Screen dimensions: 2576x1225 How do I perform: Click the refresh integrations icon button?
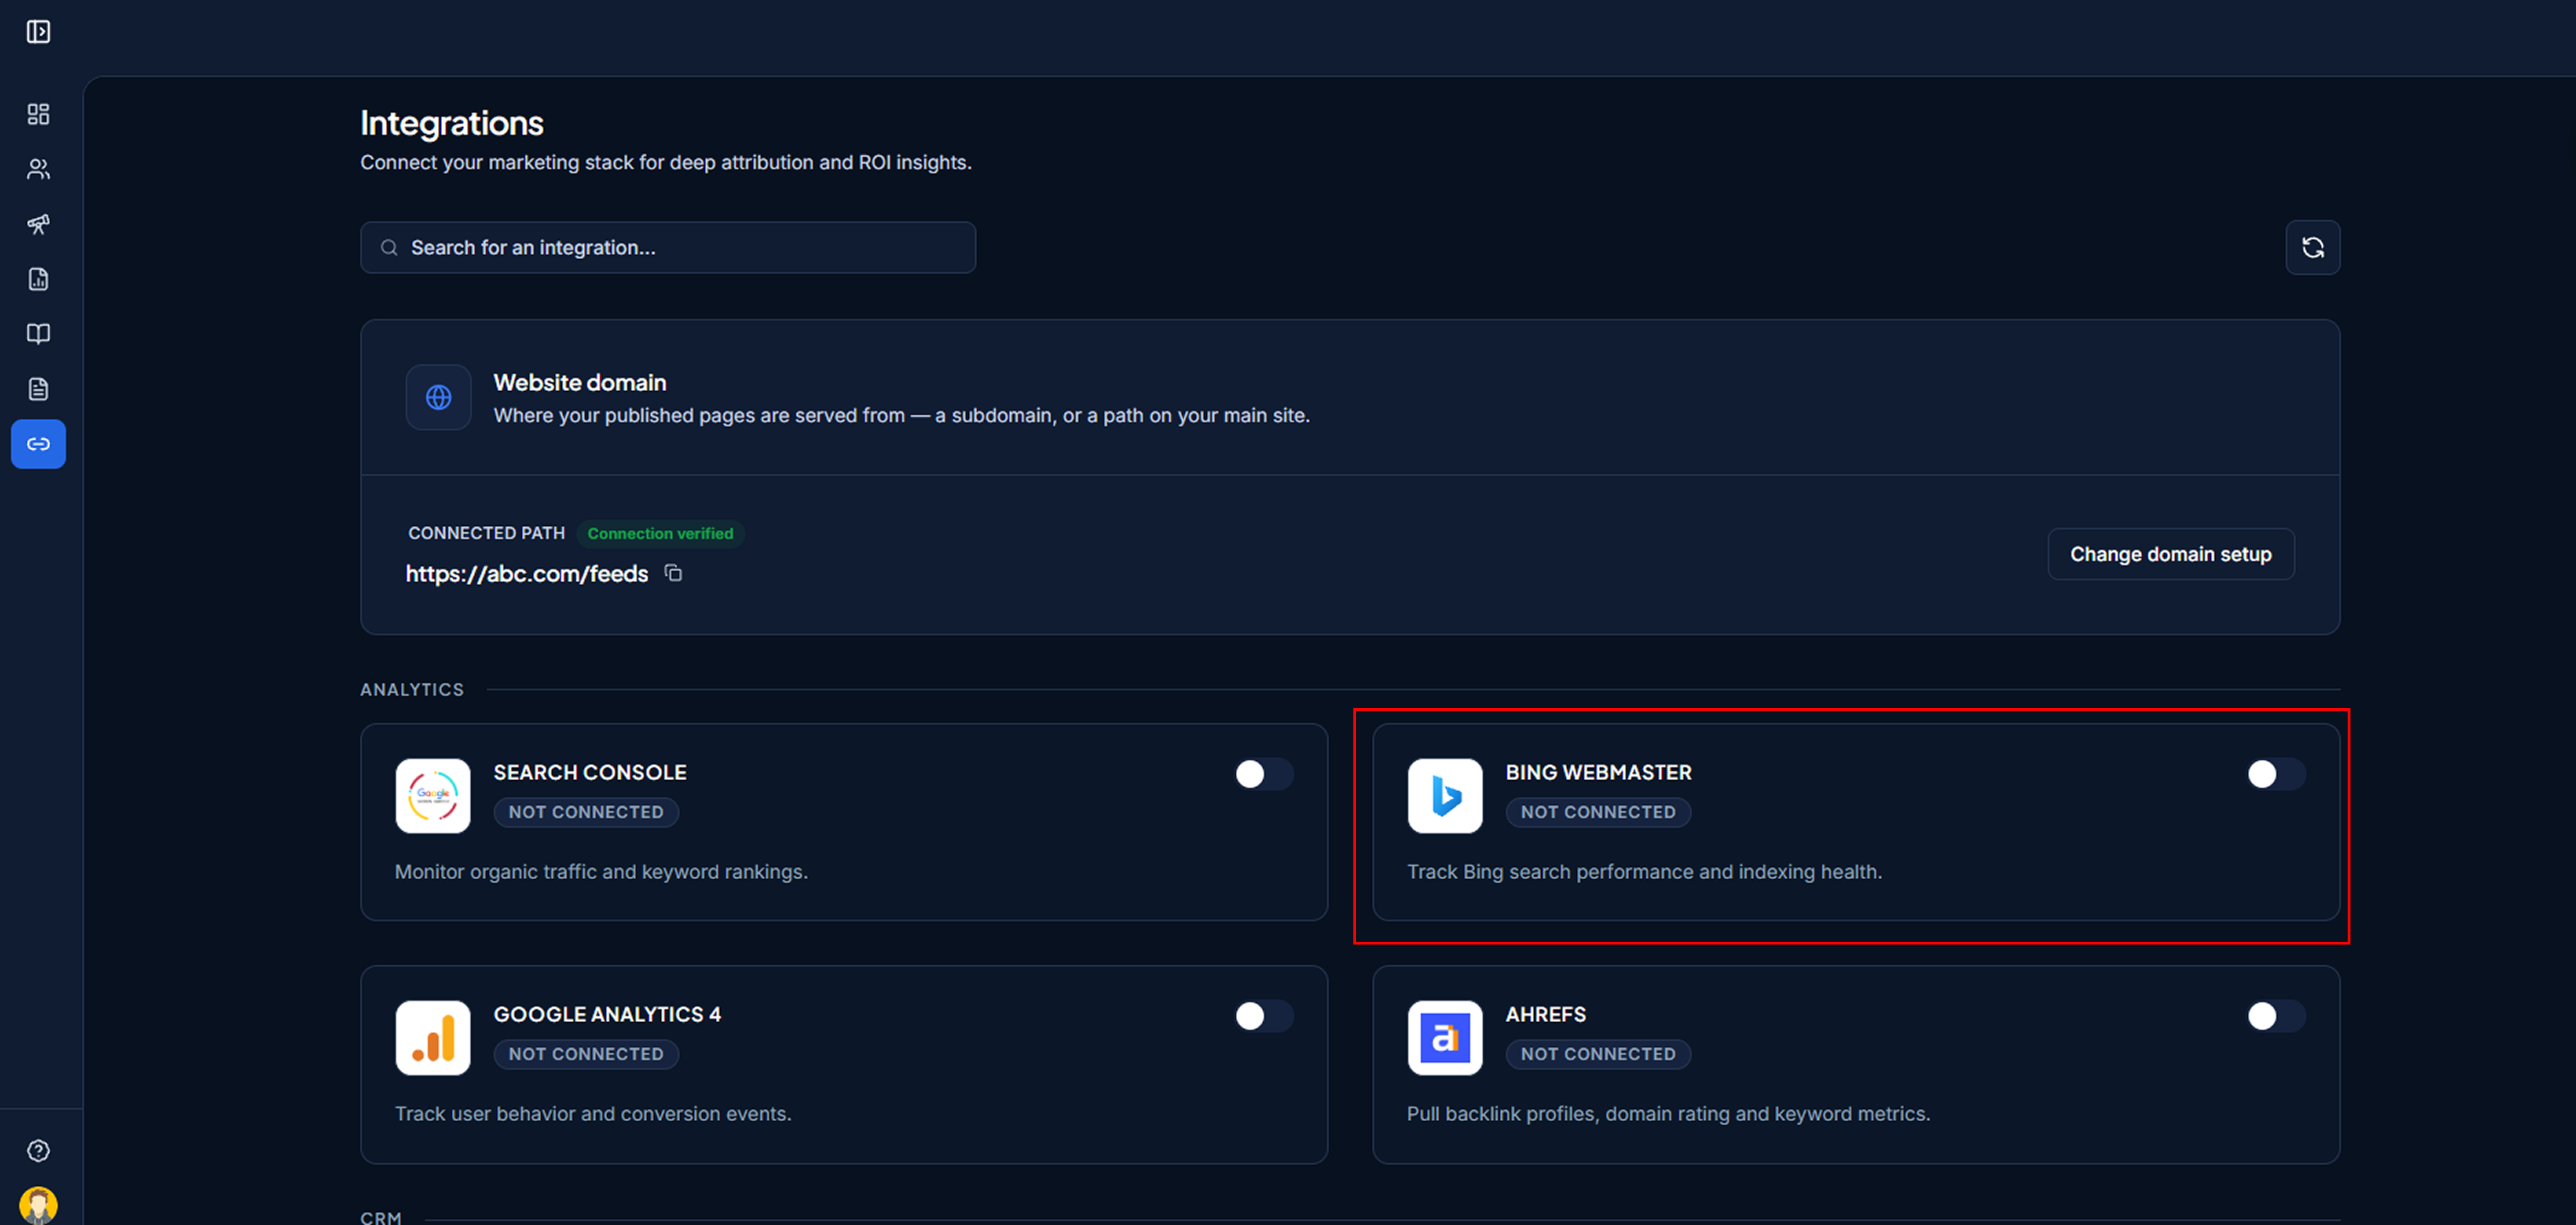coord(2312,247)
